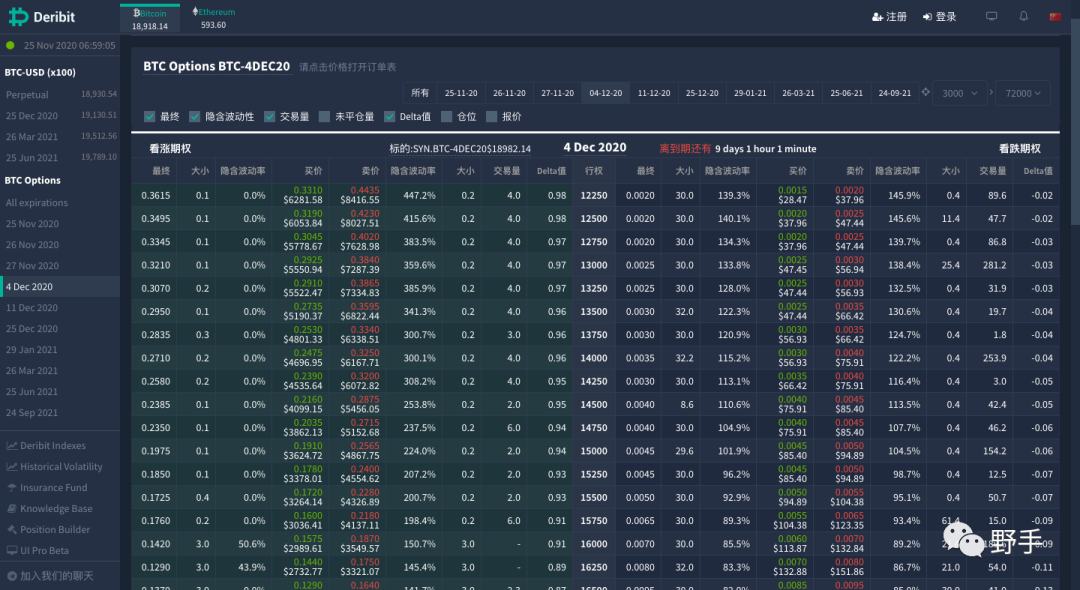Open the 3000 minimum strike dropdown
Viewport: 1080px width, 590px height.
[x=960, y=93]
